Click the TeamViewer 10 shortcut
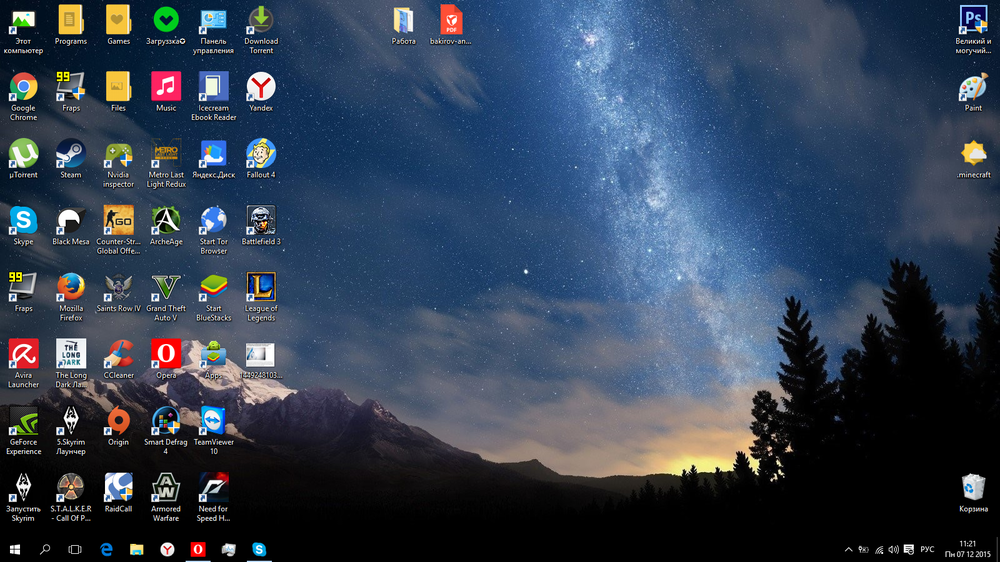 (213, 421)
